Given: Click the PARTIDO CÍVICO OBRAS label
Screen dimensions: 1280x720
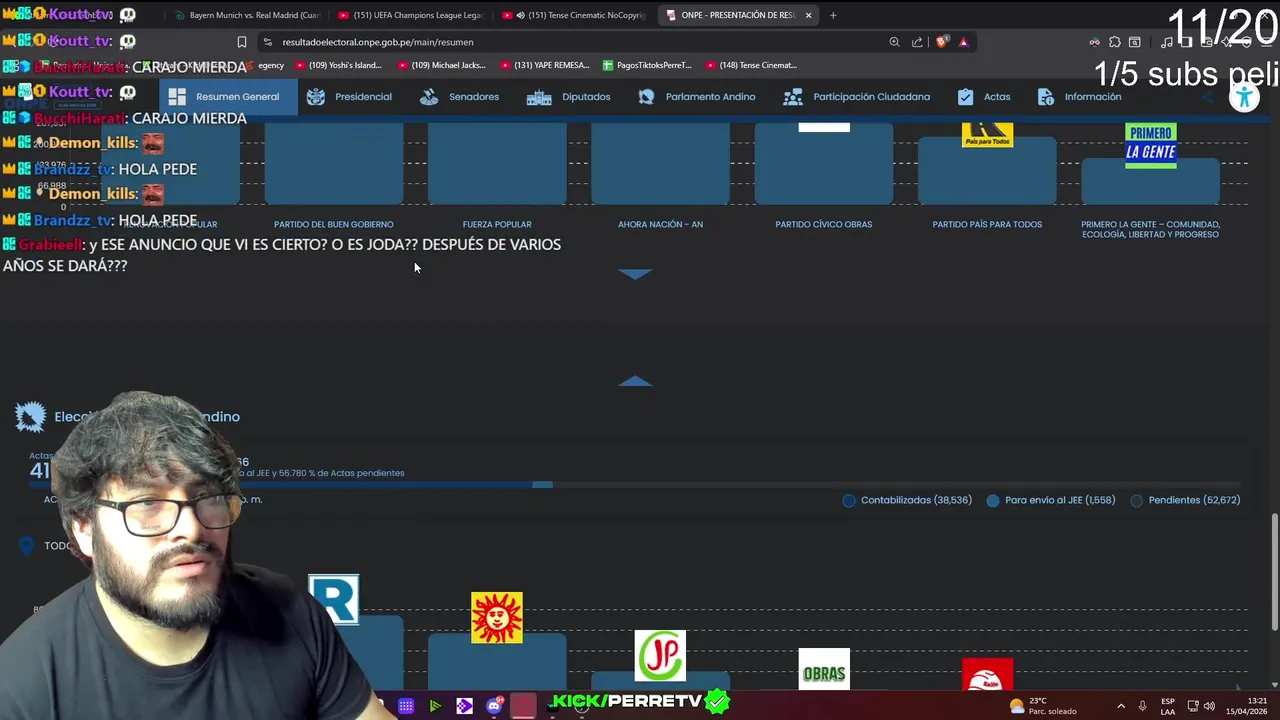Looking at the screenshot, I should 824,224.
